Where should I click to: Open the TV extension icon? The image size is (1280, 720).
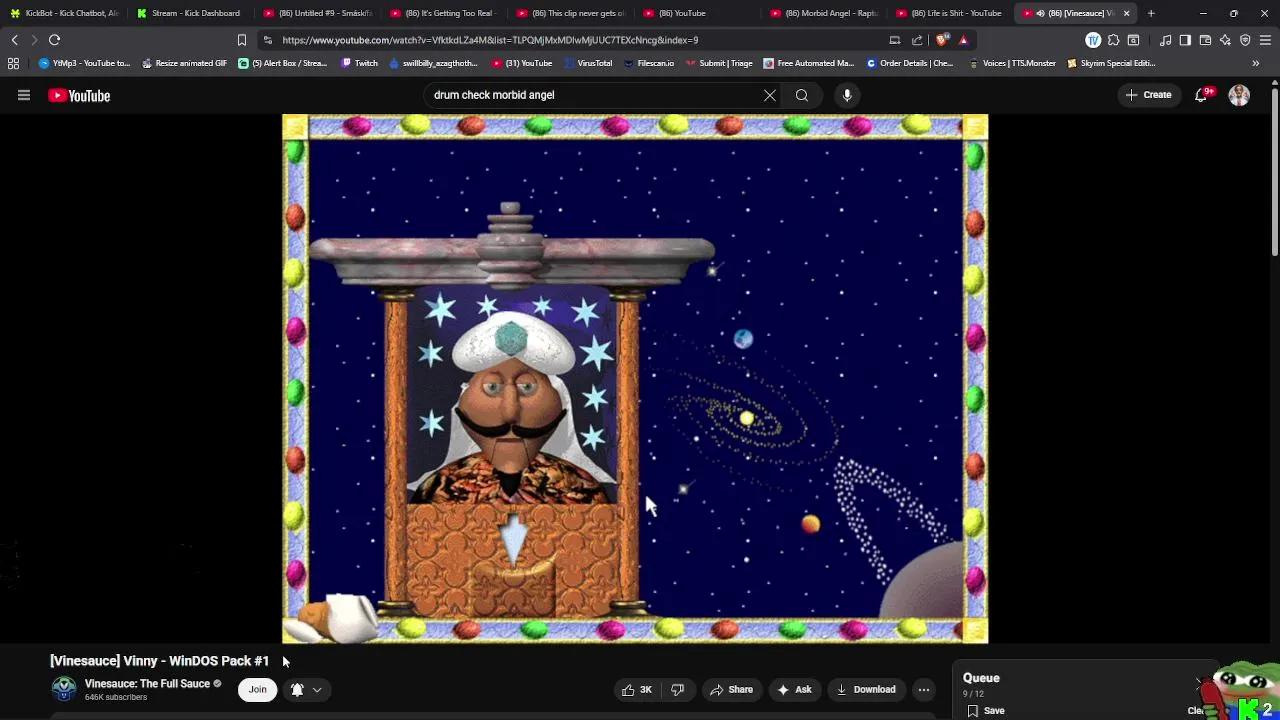coord(1093,40)
